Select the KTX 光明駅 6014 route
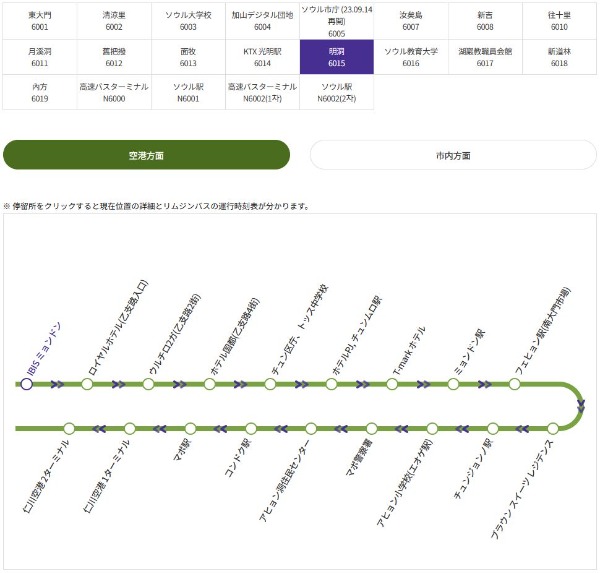 [263, 56]
